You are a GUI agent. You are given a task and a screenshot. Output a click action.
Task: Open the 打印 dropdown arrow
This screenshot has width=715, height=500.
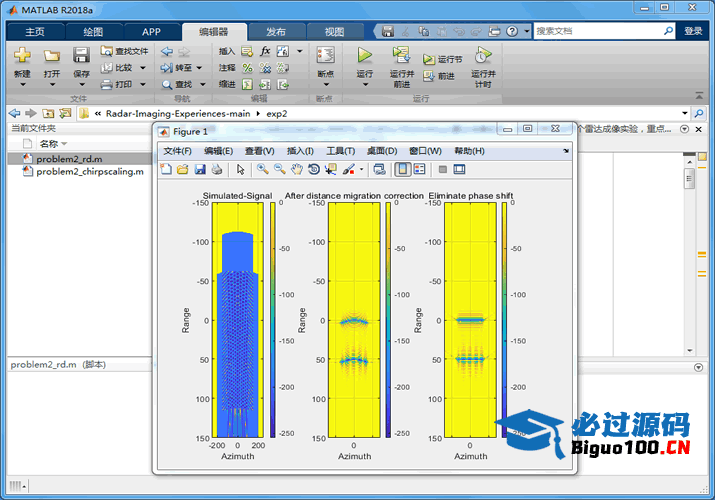[x=143, y=84]
